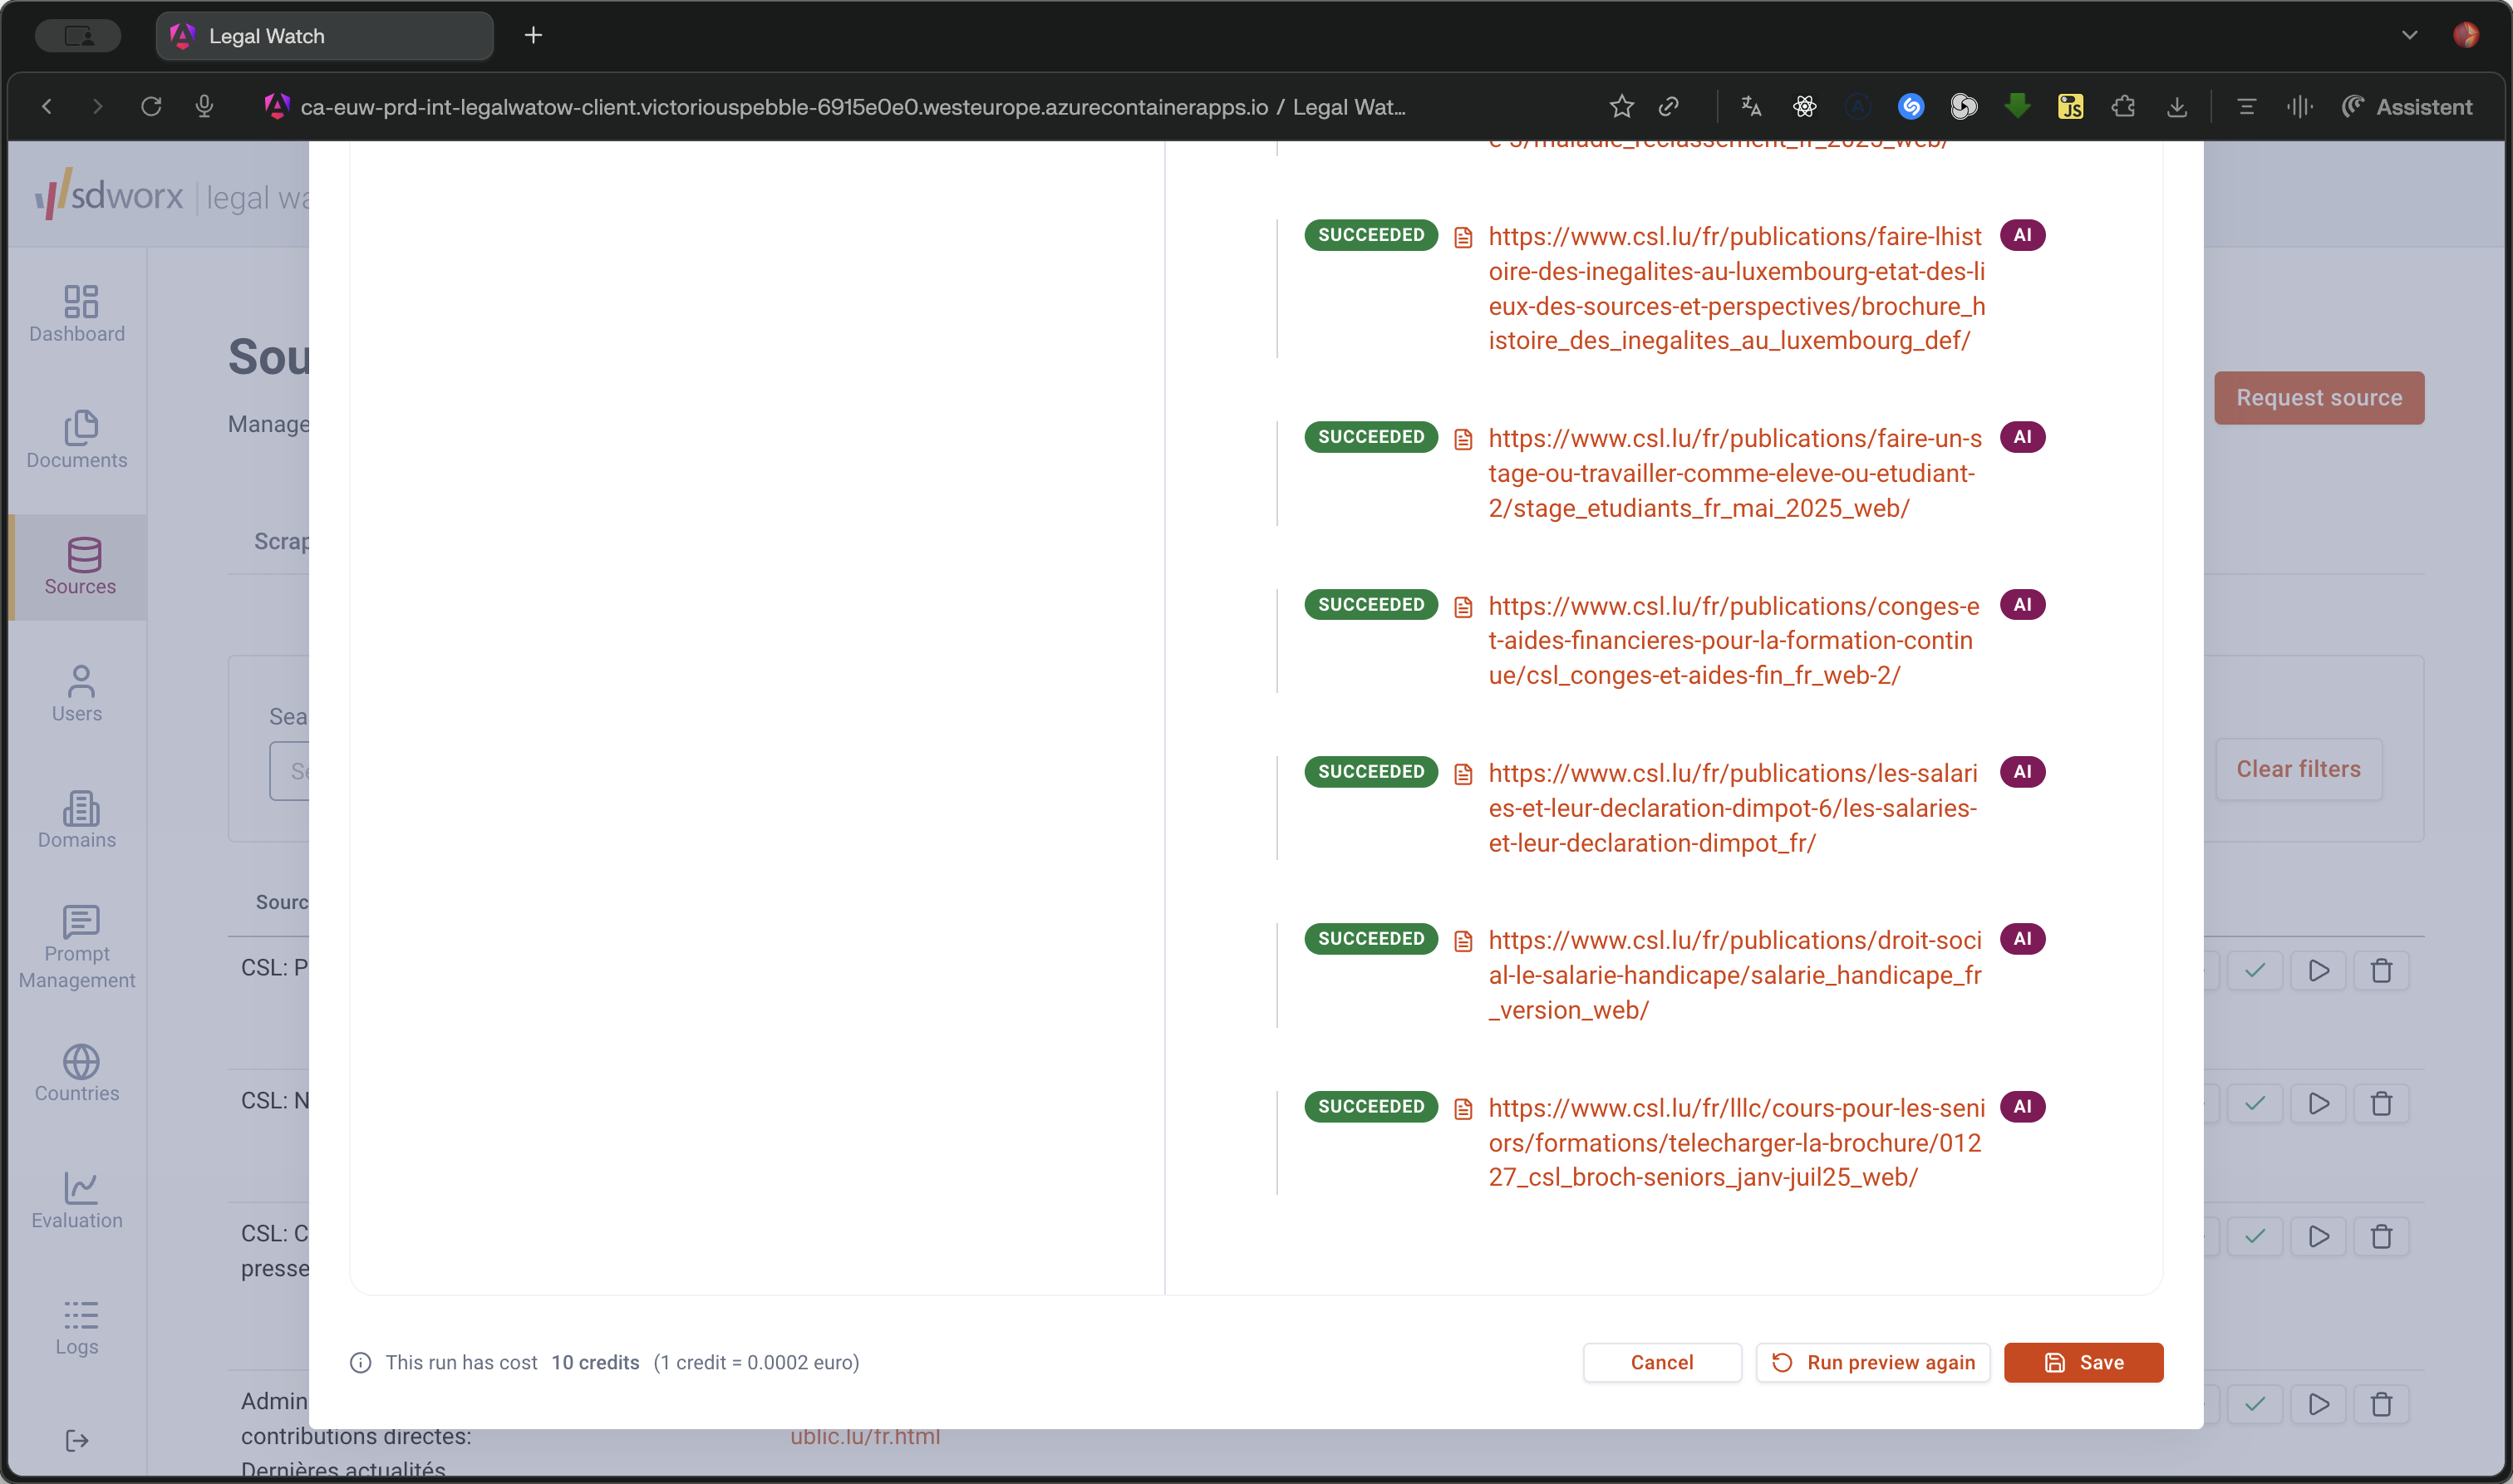Click the audio waveform icon in the browser toolbar
2513x1484 pixels.
pyautogui.click(x=2299, y=106)
